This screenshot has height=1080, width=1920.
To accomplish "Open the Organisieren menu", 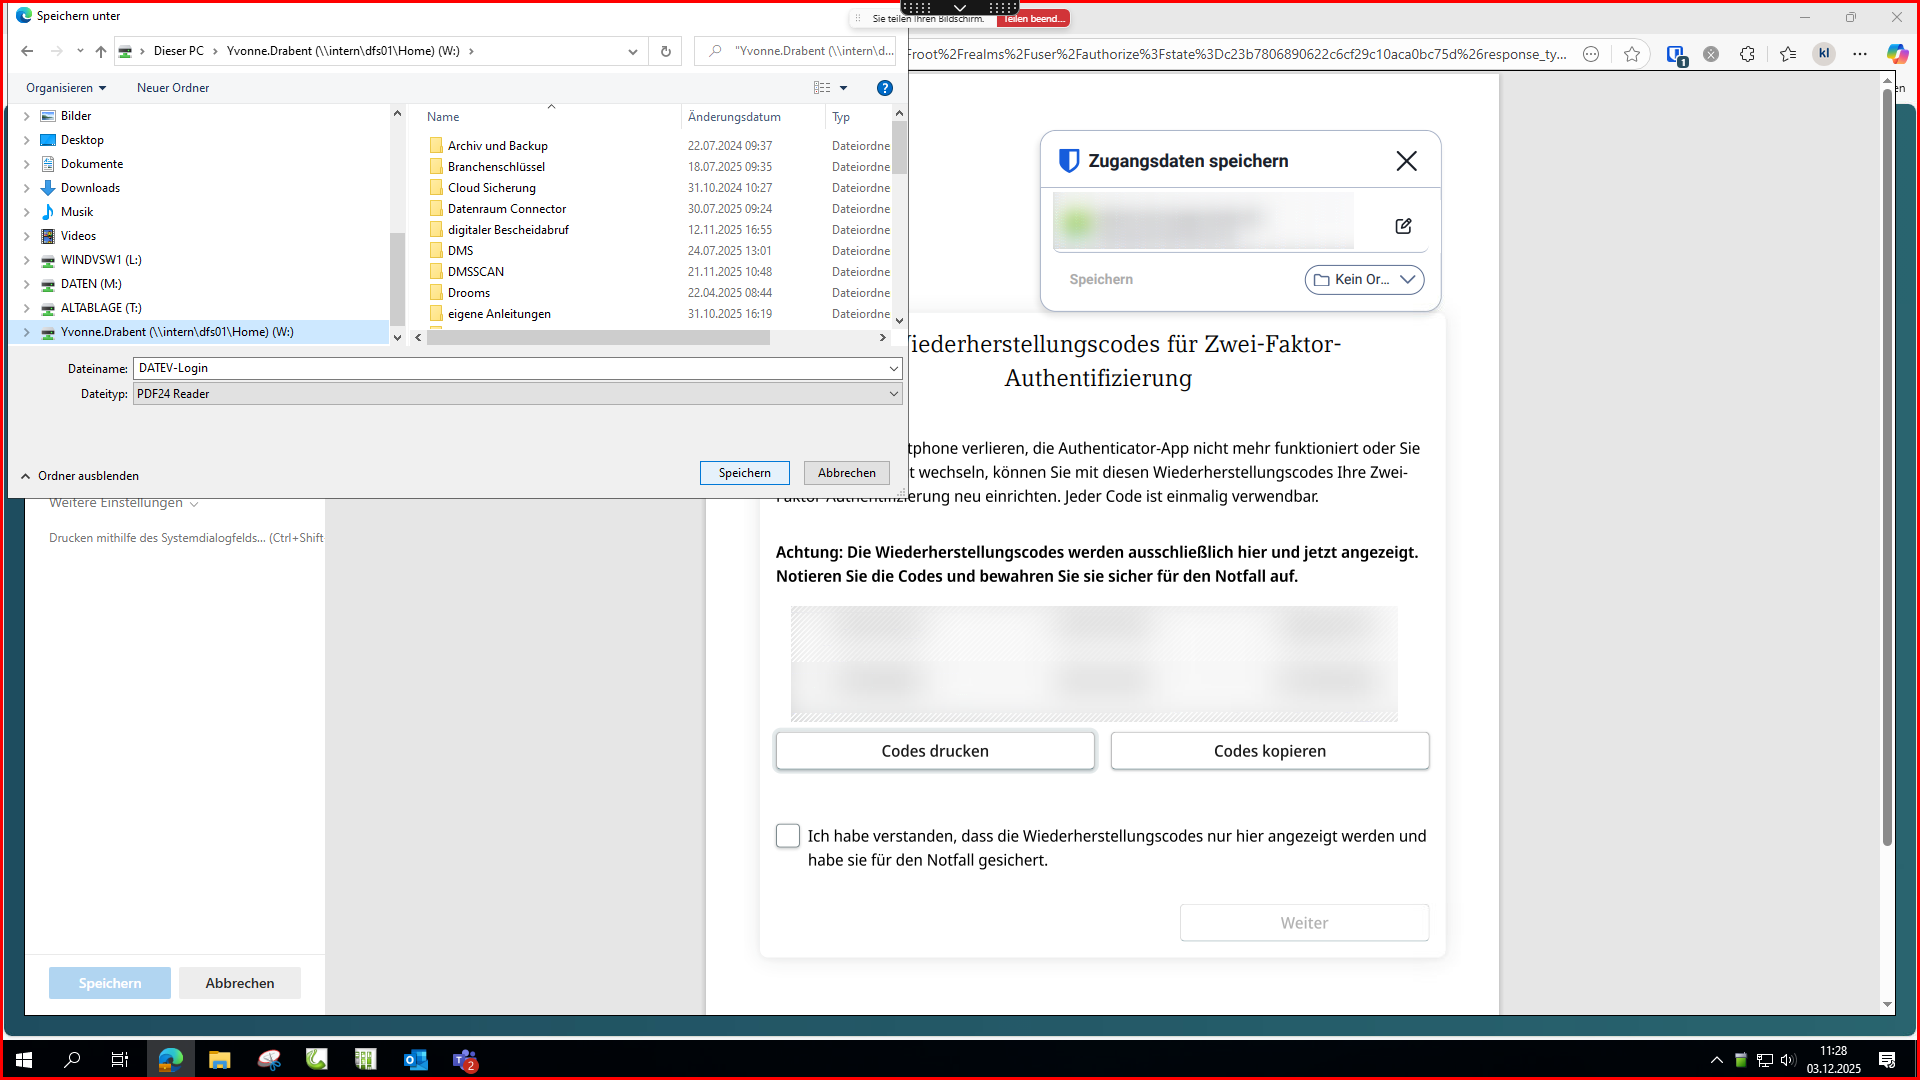I will point(66,88).
